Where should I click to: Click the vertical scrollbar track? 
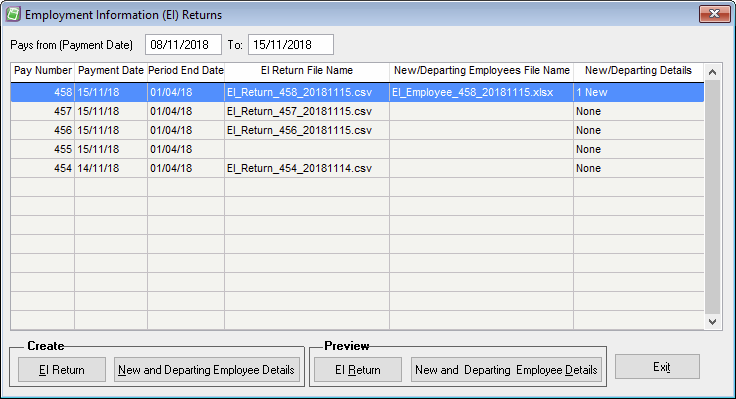pyautogui.click(x=713, y=197)
